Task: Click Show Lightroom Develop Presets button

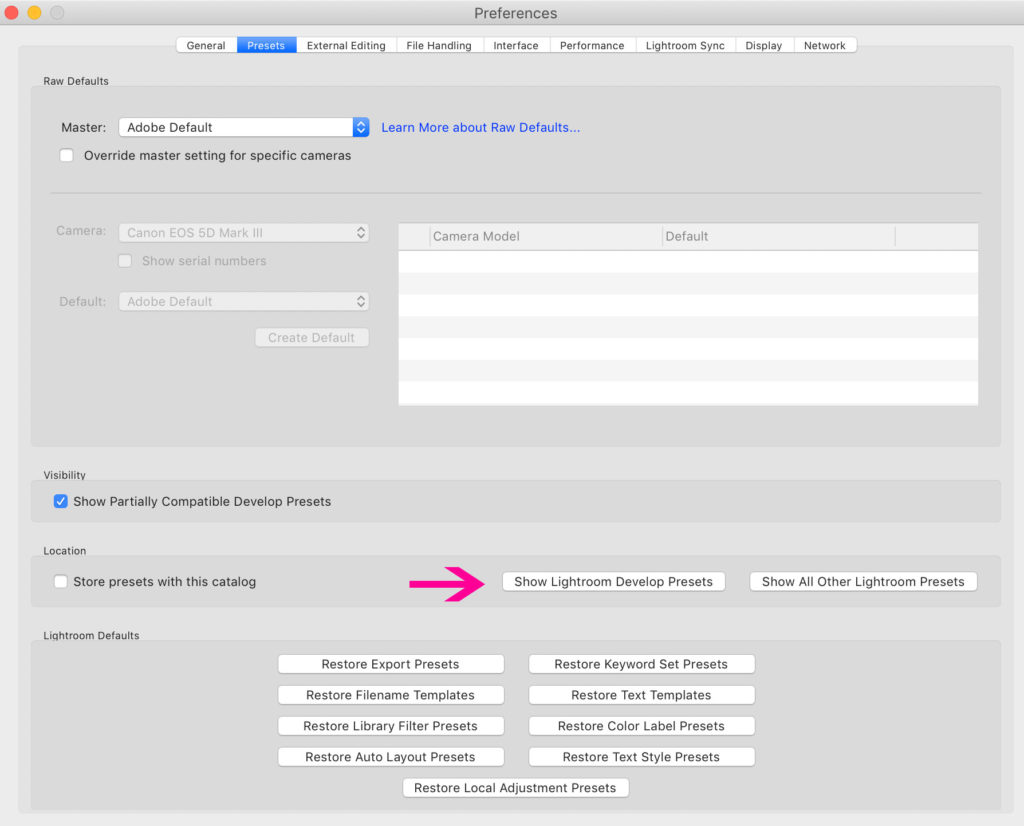Action: (x=613, y=582)
